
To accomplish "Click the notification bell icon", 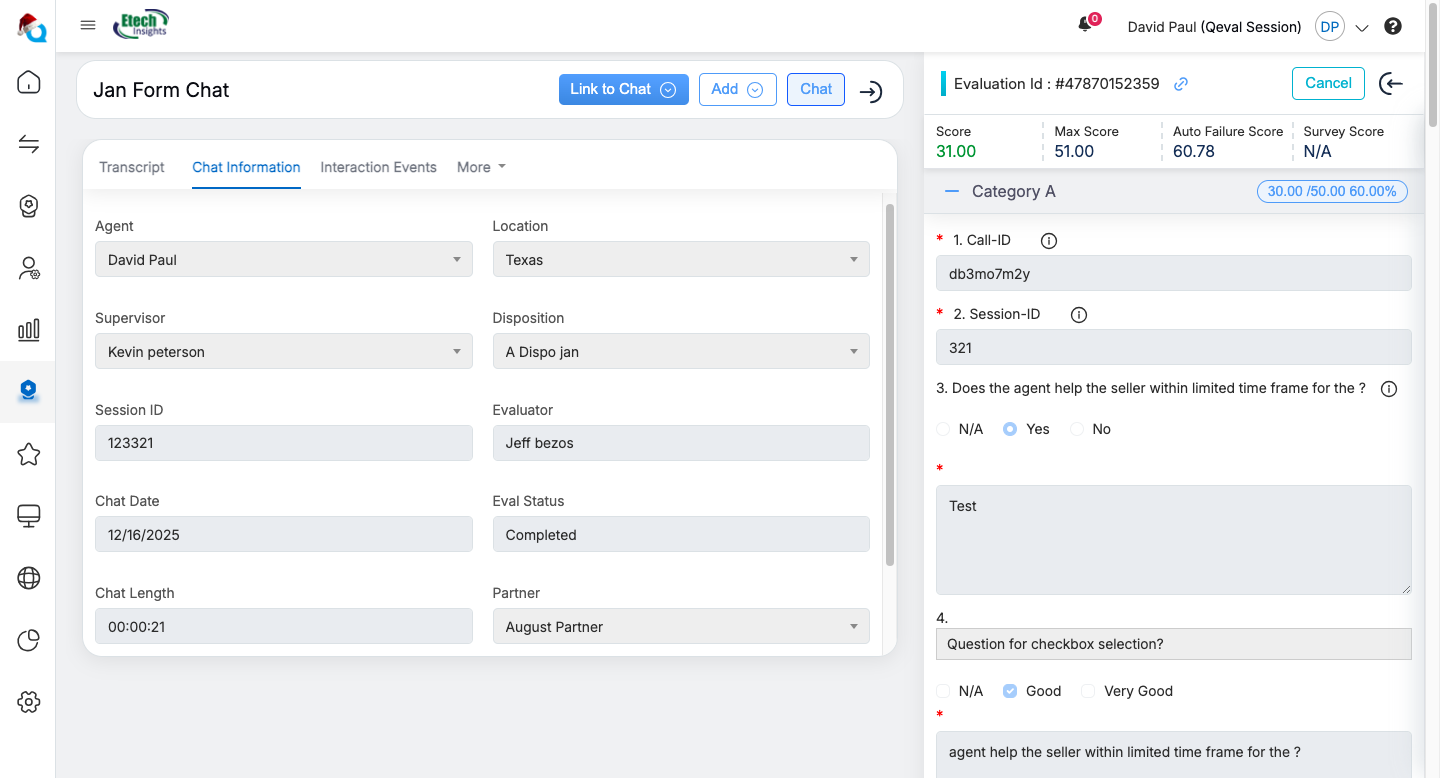I will 1085,26.
